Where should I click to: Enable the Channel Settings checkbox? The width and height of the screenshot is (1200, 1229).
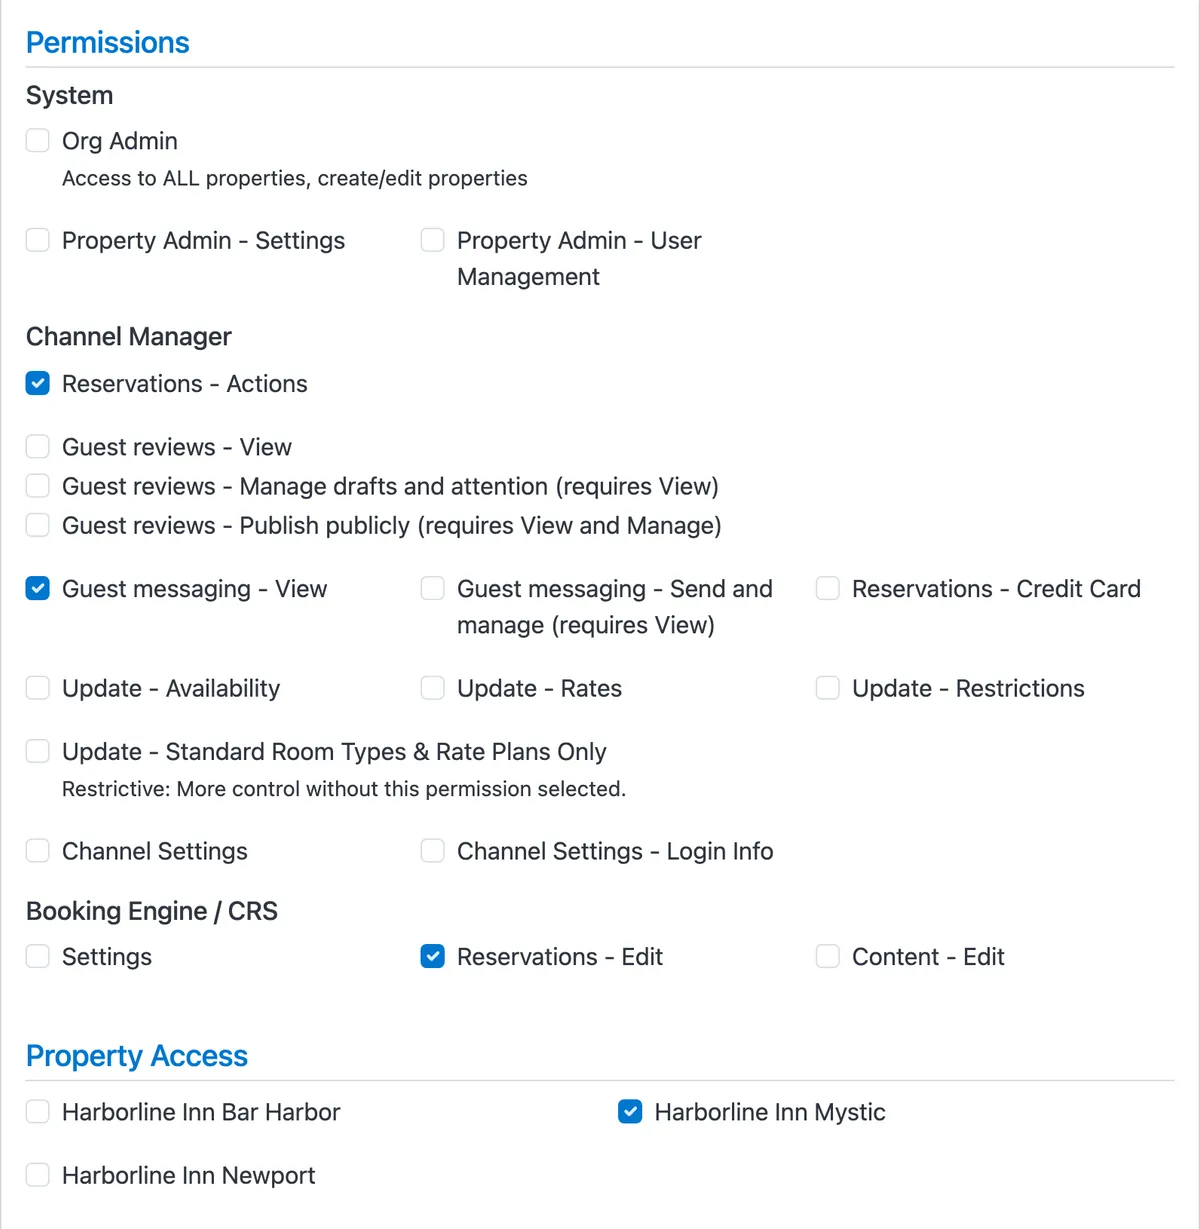[x=38, y=851]
